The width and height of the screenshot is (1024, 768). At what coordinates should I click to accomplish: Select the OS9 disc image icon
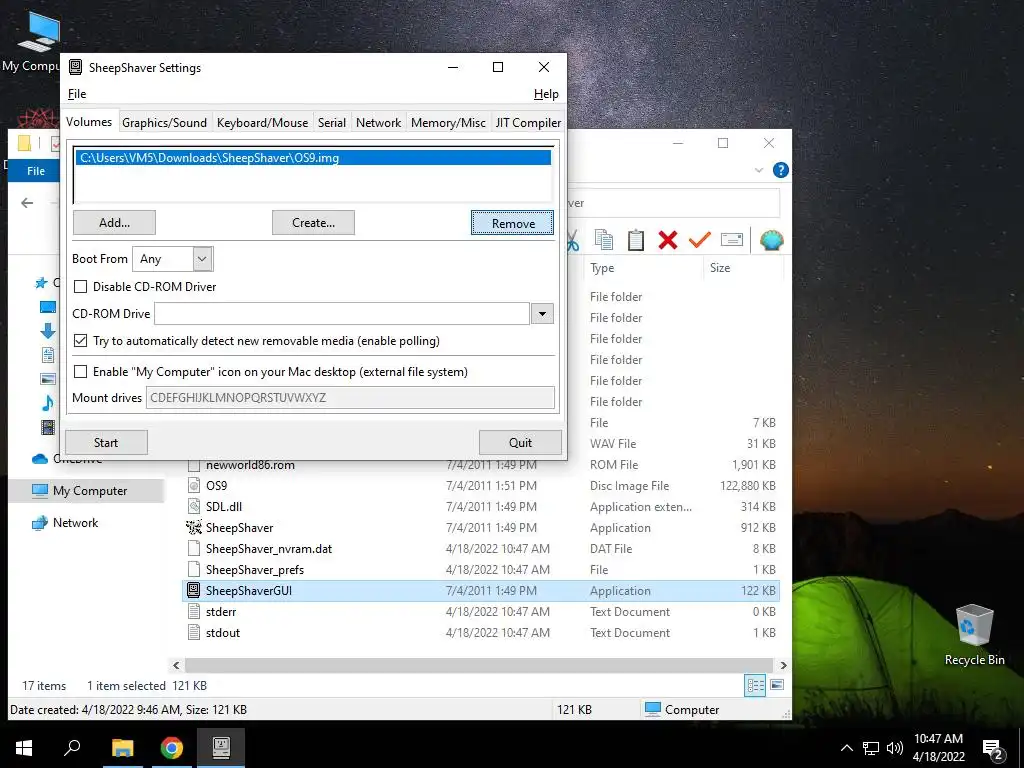pos(194,486)
